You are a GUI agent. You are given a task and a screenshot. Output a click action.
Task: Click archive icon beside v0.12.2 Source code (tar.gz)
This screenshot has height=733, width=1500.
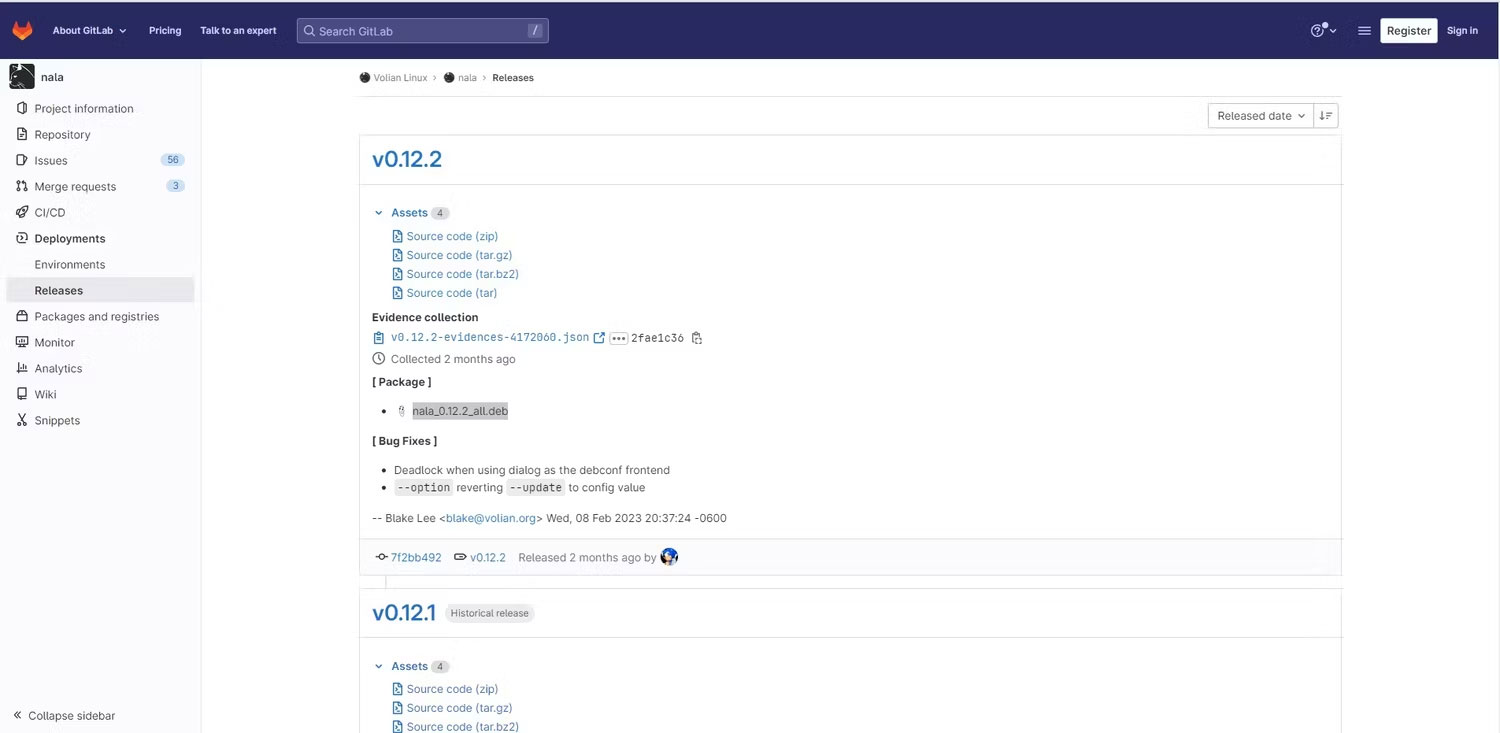398,255
